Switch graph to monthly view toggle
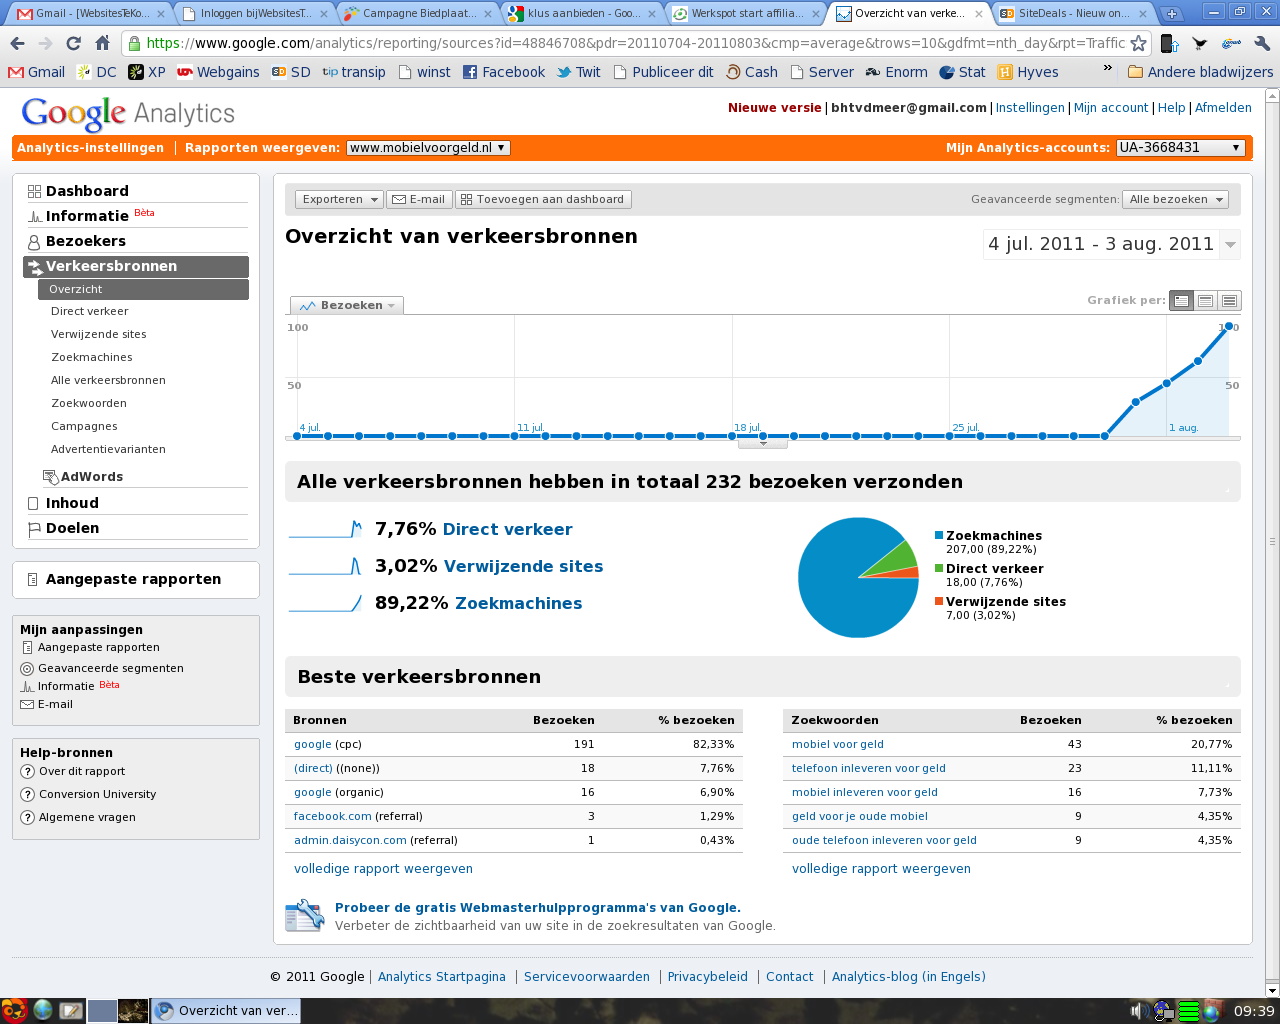Viewport: 1280px width, 1024px height. click(x=1229, y=301)
